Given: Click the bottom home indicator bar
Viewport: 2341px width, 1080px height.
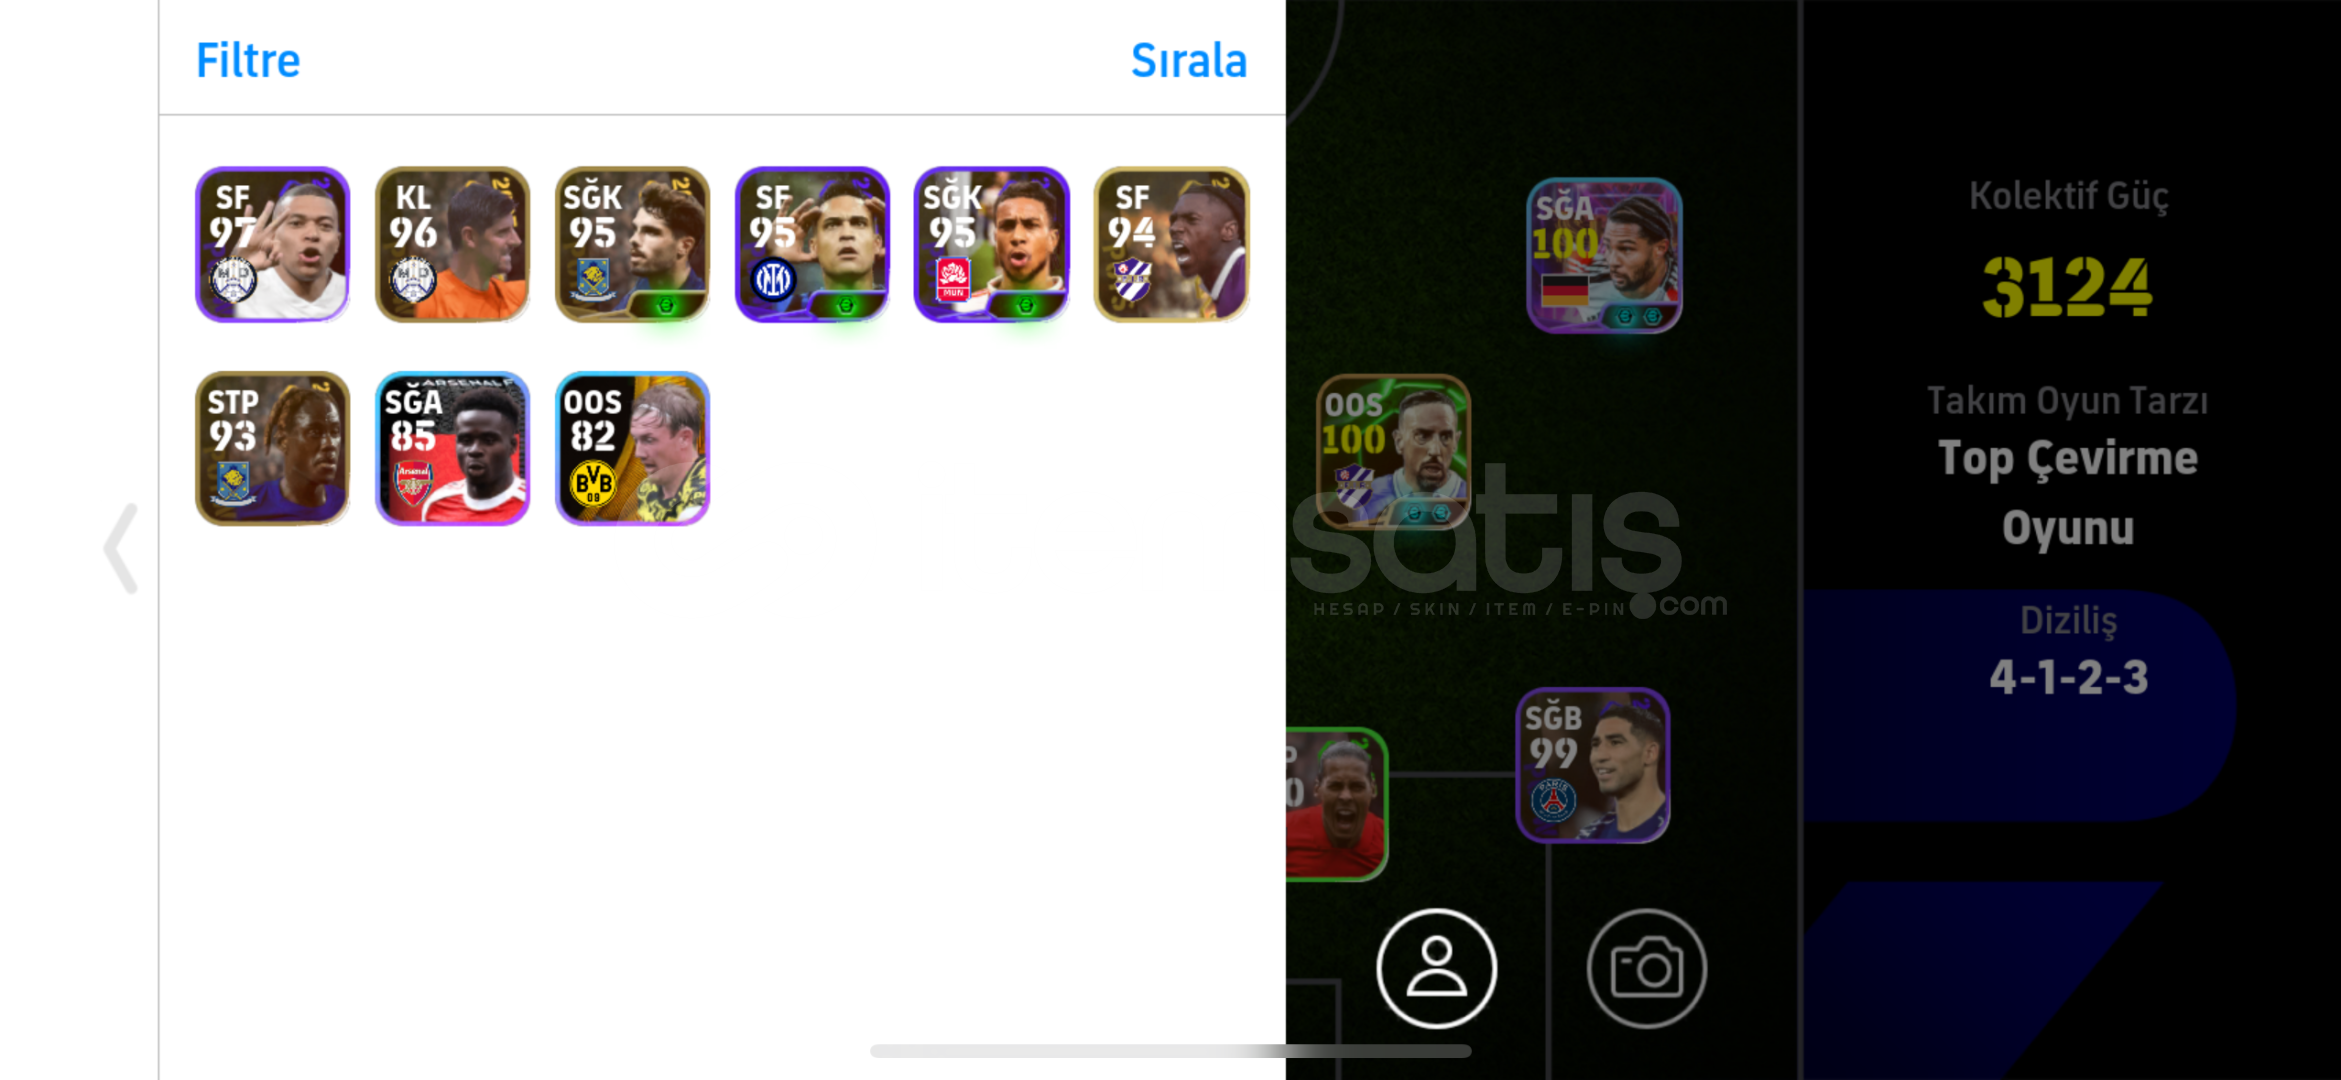Looking at the screenshot, I should (1170, 1051).
